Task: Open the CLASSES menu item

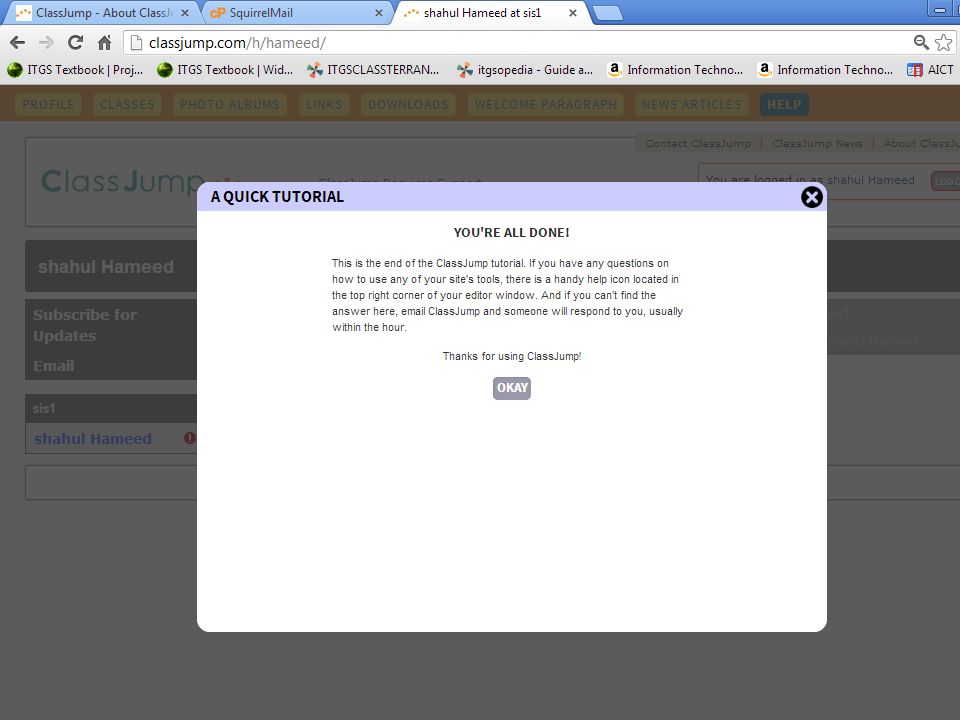Action: pos(127,105)
